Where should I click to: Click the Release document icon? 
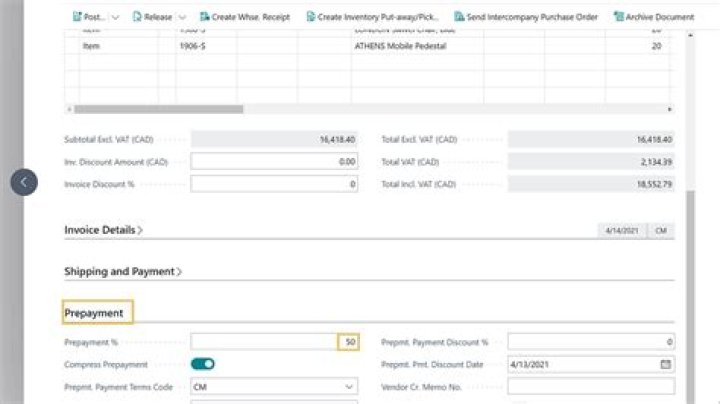[138, 17]
